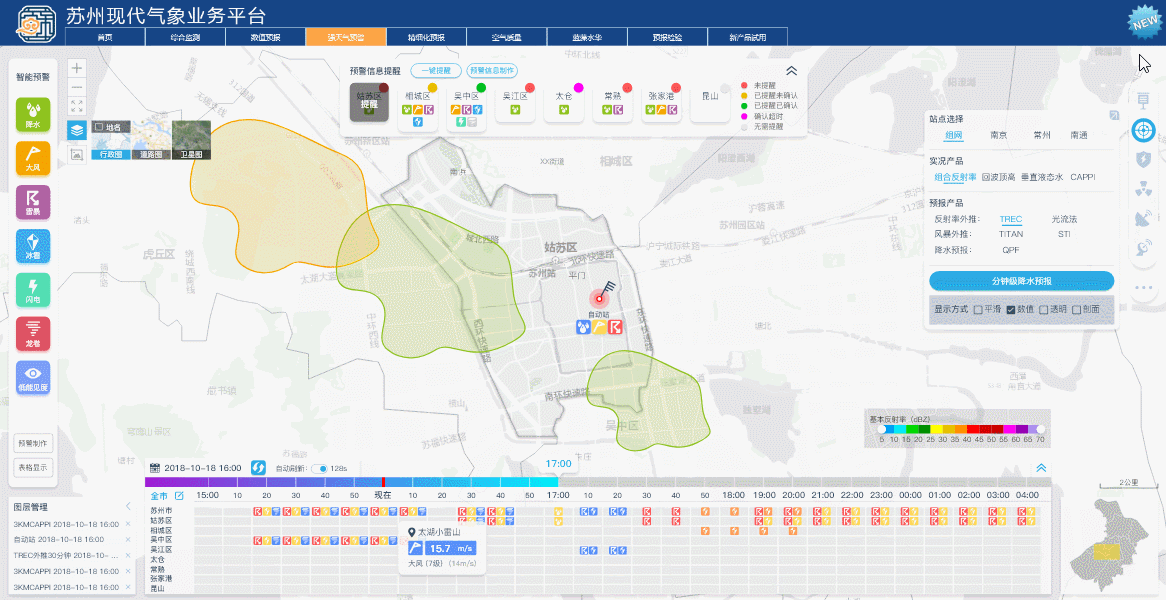
Task: Collapse the 预警信息提醒 panel with double chevron
Action: click(x=791, y=71)
